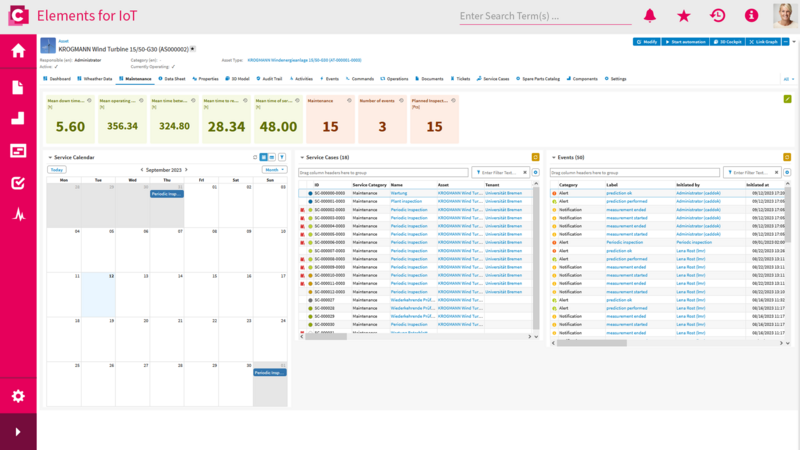Go to home in the sidebar
The height and width of the screenshot is (450, 800).
[x=18, y=51]
